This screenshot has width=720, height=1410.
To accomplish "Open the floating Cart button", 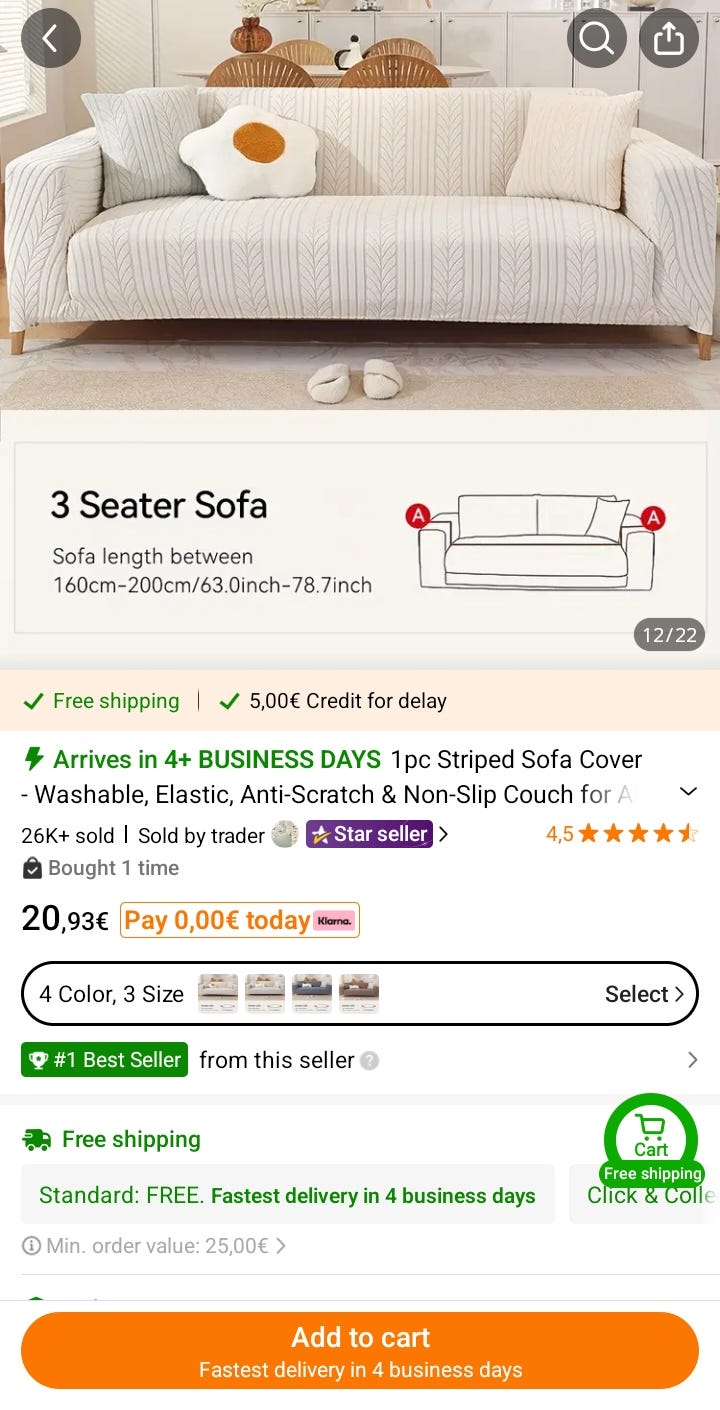I will click(651, 1136).
